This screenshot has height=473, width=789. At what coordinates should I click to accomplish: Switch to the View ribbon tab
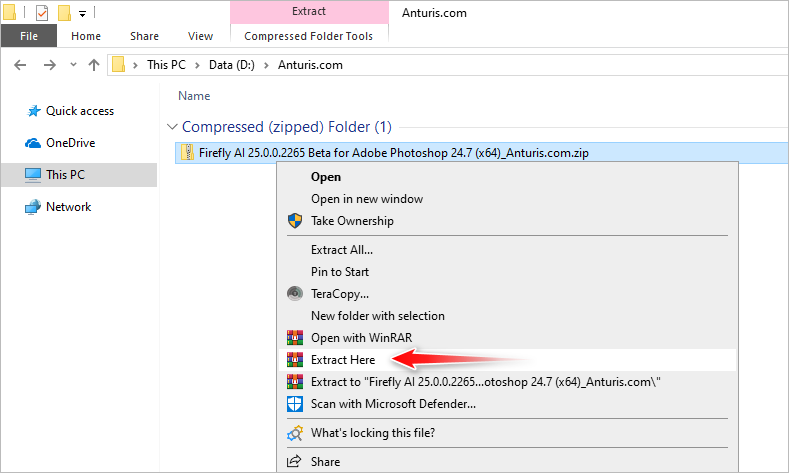[200, 36]
